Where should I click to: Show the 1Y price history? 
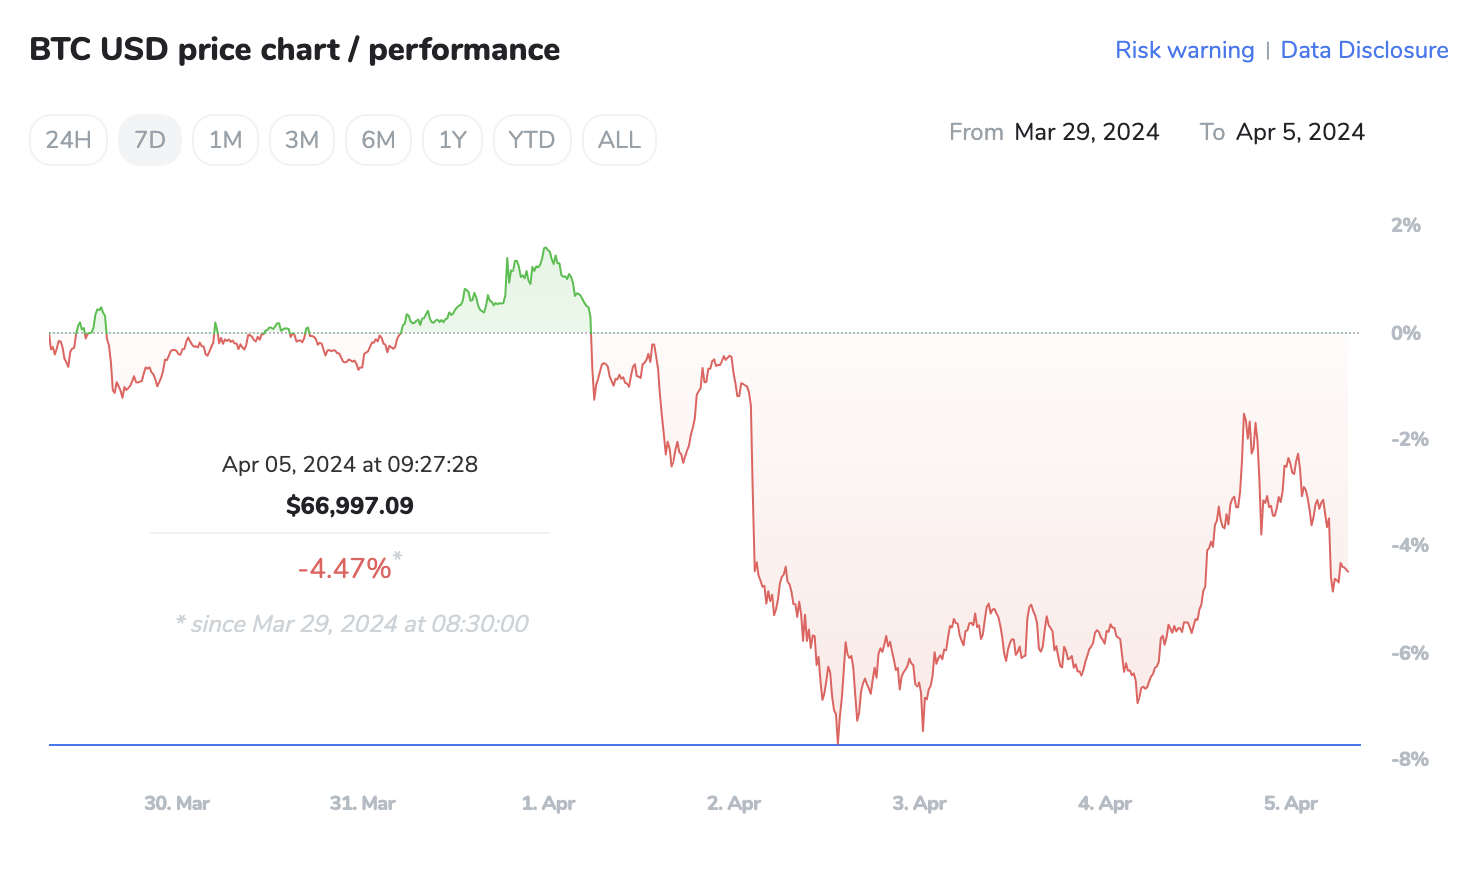[452, 140]
